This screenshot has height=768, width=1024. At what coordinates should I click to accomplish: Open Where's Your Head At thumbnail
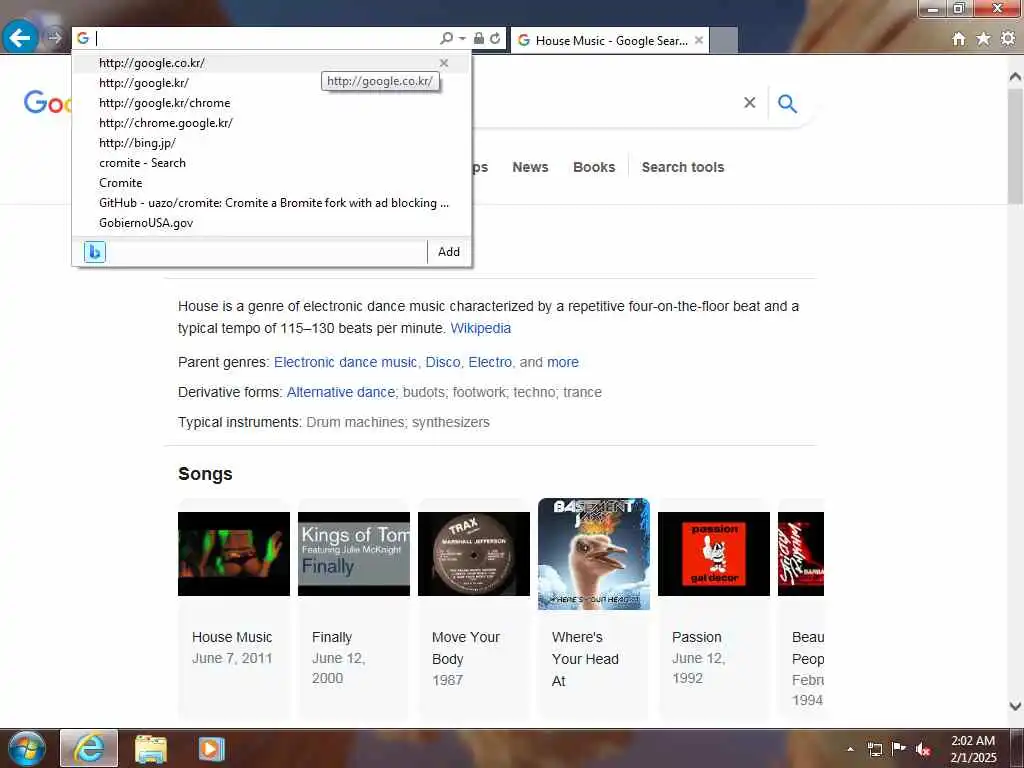tap(594, 554)
